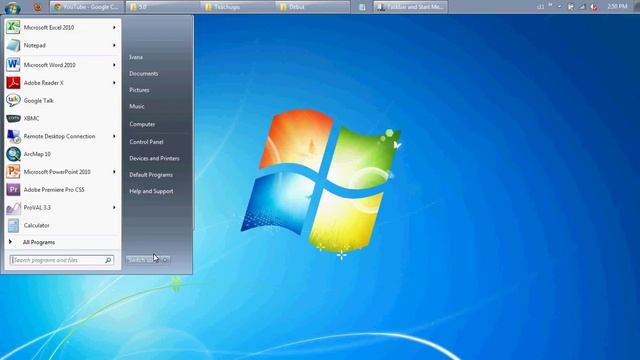Switch to the Debut taskbar button
Viewport: 640px width, 360px height.
313,7
